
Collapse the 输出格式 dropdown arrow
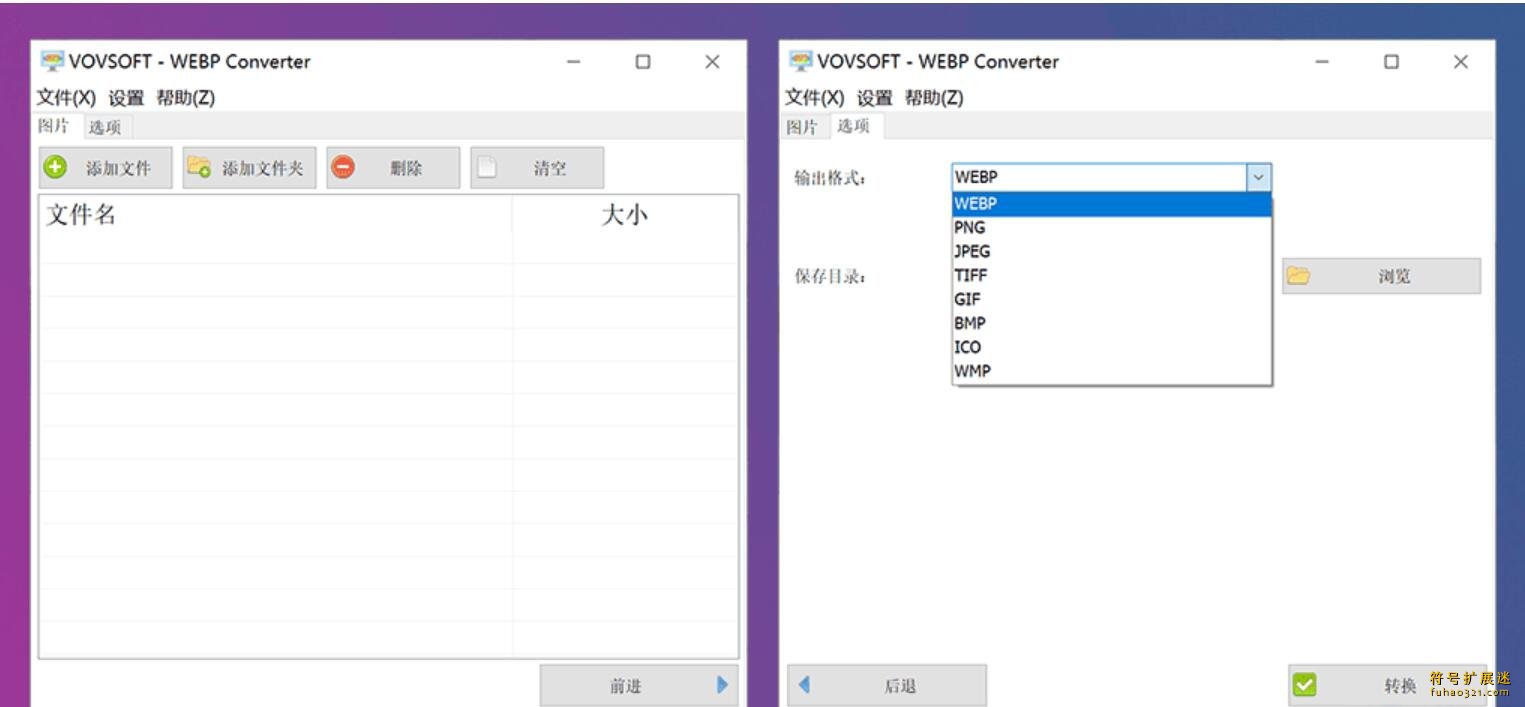(x=1259, y=177)
